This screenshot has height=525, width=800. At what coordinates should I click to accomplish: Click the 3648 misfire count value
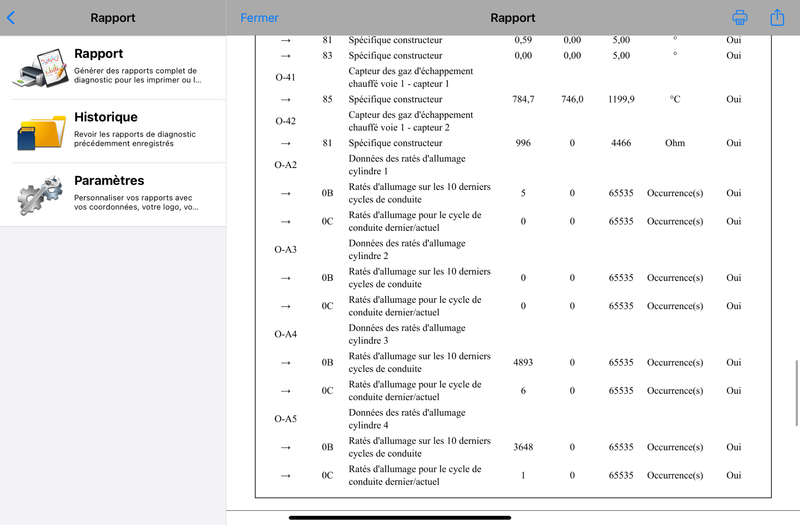click(523, 447)
